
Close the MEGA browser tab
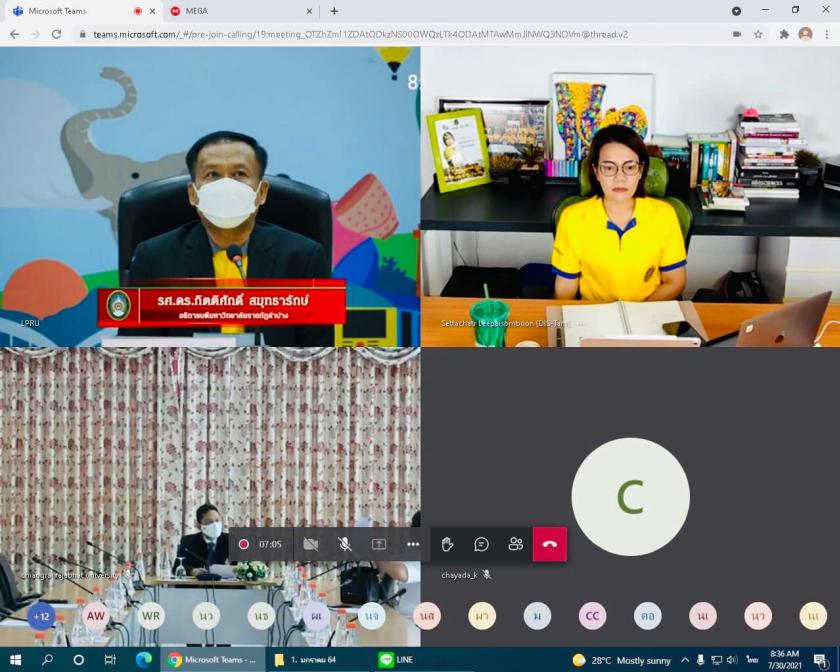tap(309, 11)
